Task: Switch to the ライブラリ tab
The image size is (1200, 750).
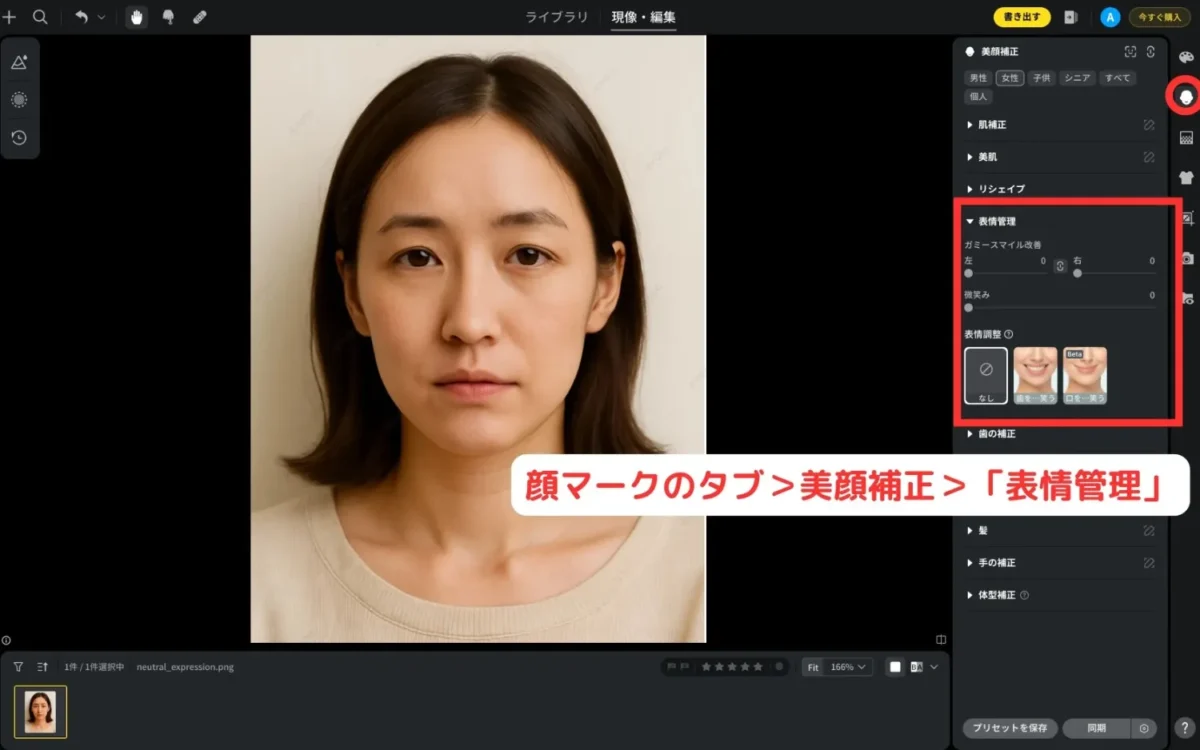Action: (x=557, y=17)
